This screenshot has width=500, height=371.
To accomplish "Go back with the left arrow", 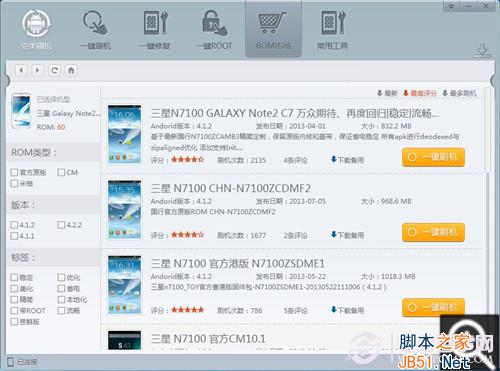I will pyautogui.click(x=21, y=70).
